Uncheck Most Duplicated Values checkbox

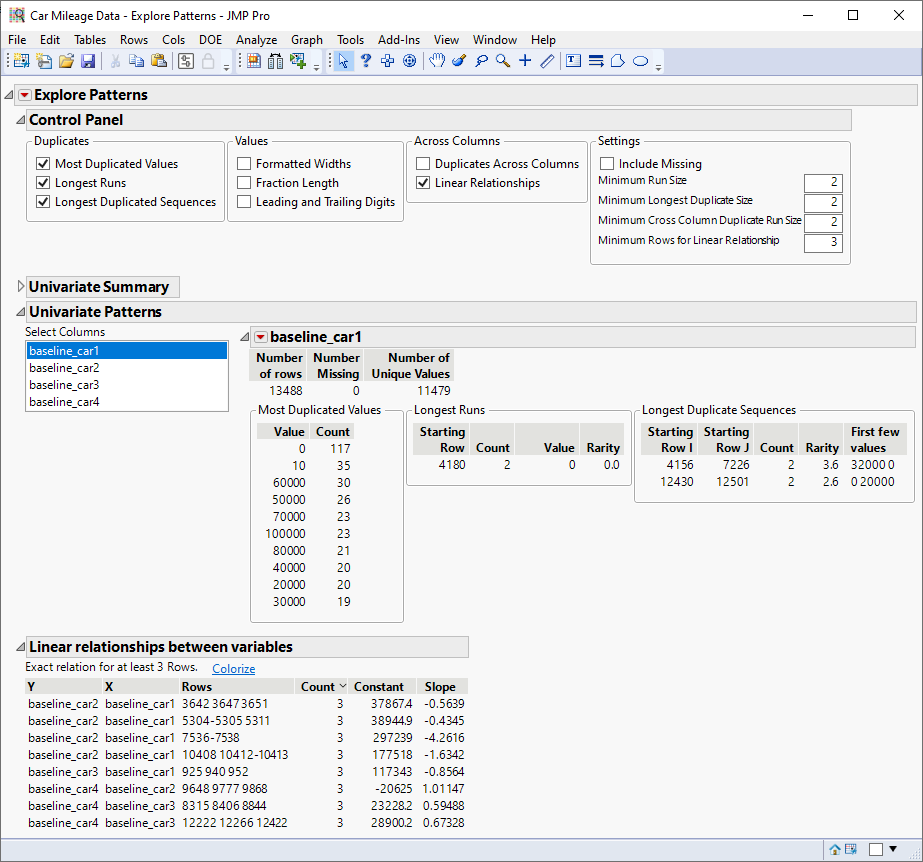pyautogui.click(x=43, y=164)
